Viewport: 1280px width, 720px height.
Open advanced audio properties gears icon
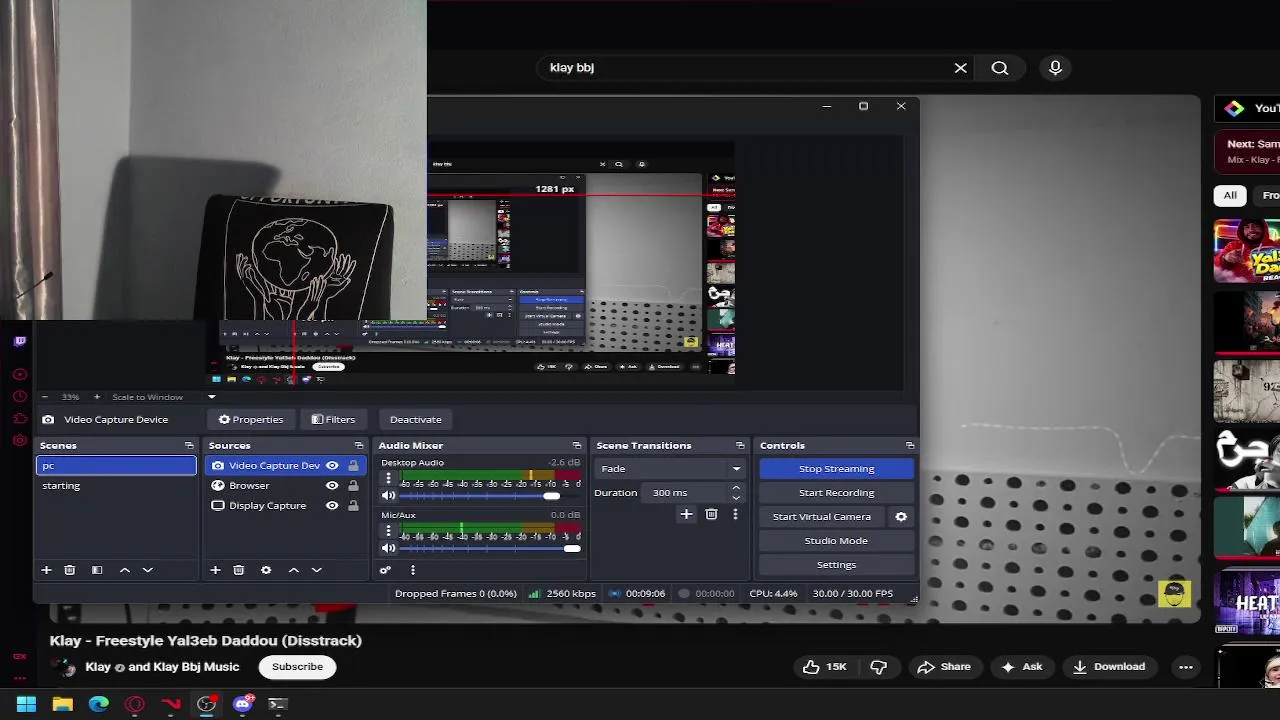385,570
